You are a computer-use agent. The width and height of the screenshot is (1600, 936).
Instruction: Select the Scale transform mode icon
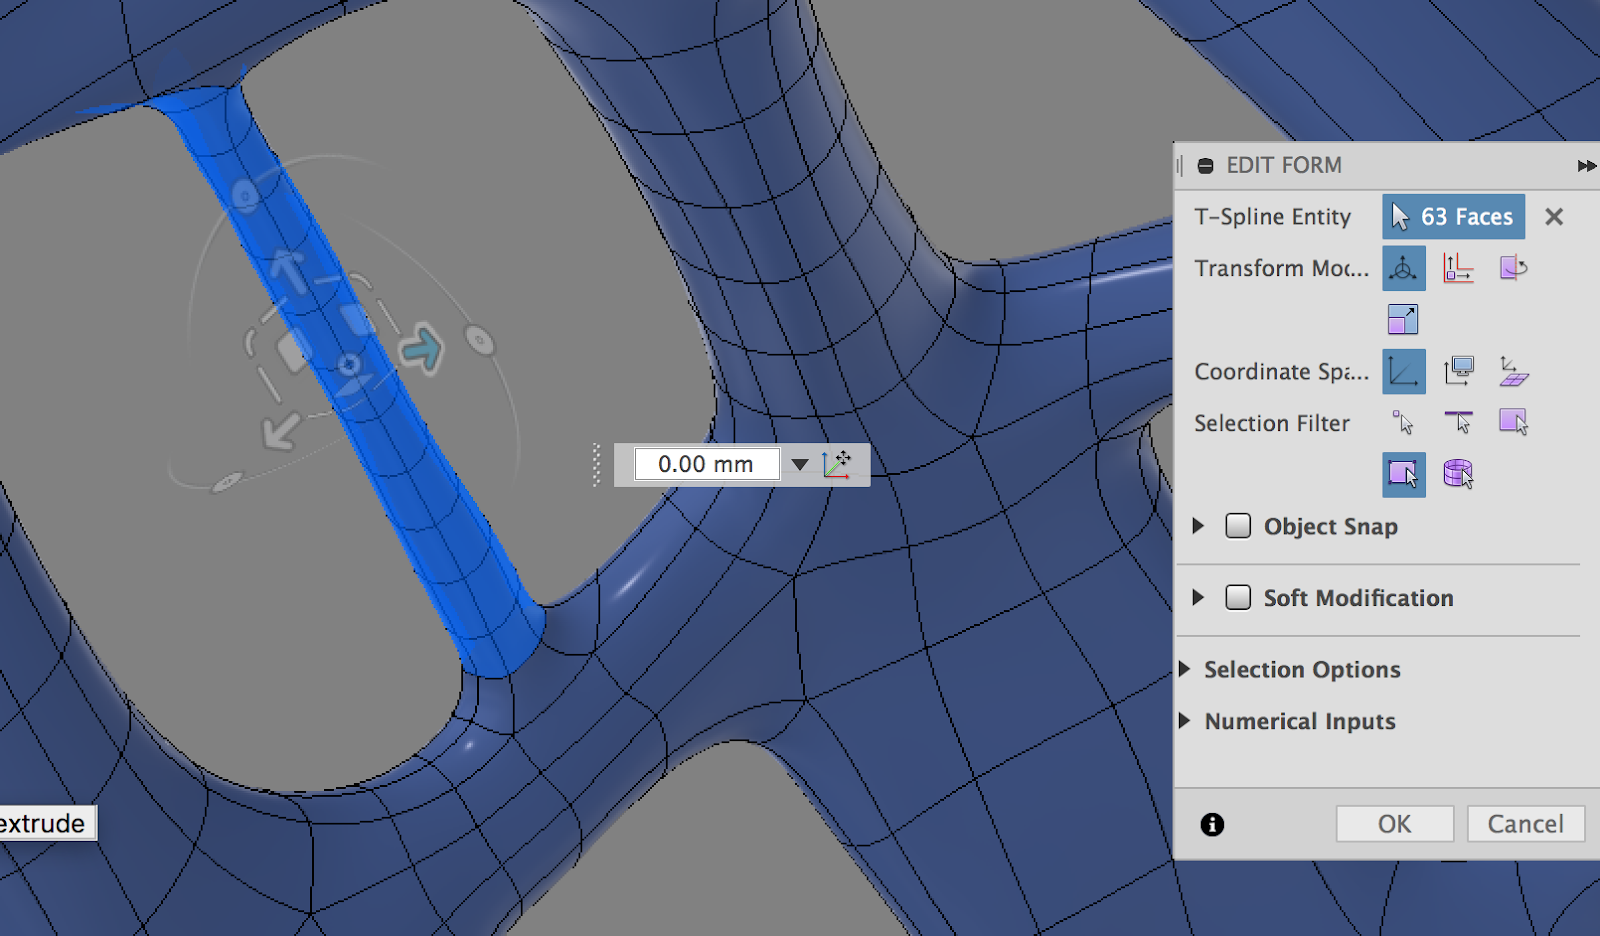pos(1403,320)
